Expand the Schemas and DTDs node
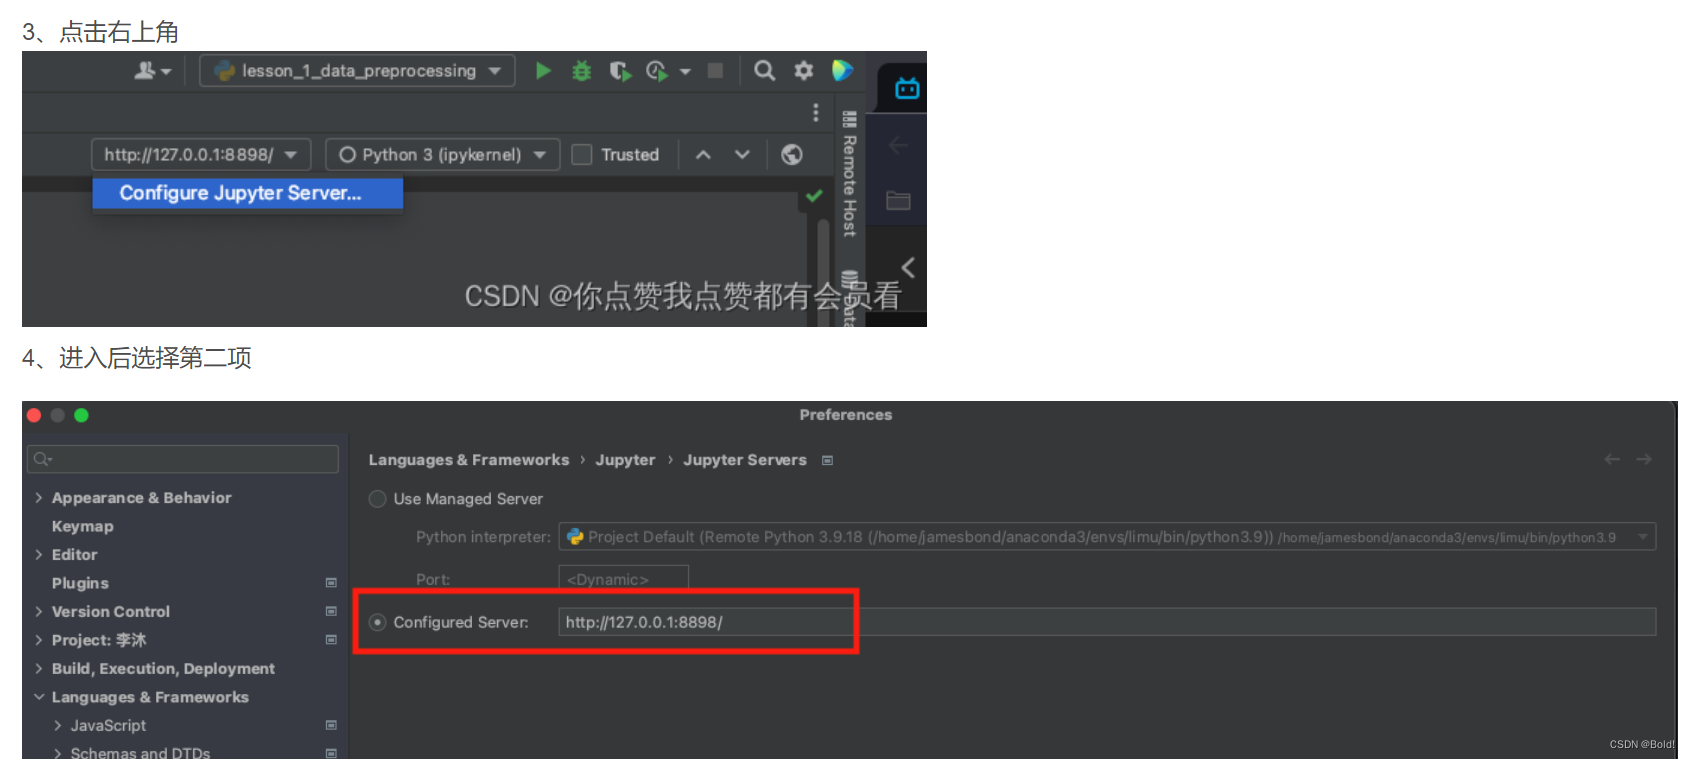Image resolution: width=1691 pixels, height=759 pixels. [58, 753]
